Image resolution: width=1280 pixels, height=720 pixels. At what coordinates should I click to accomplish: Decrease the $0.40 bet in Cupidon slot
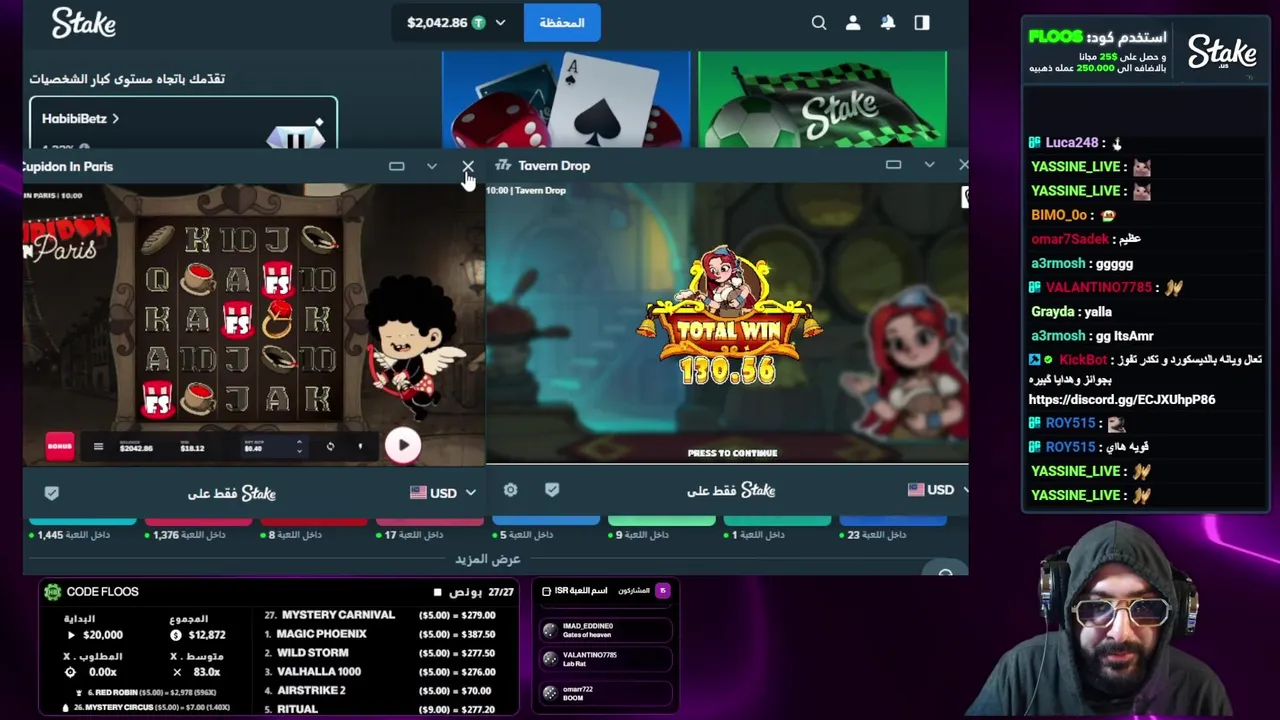click(299, 452)
